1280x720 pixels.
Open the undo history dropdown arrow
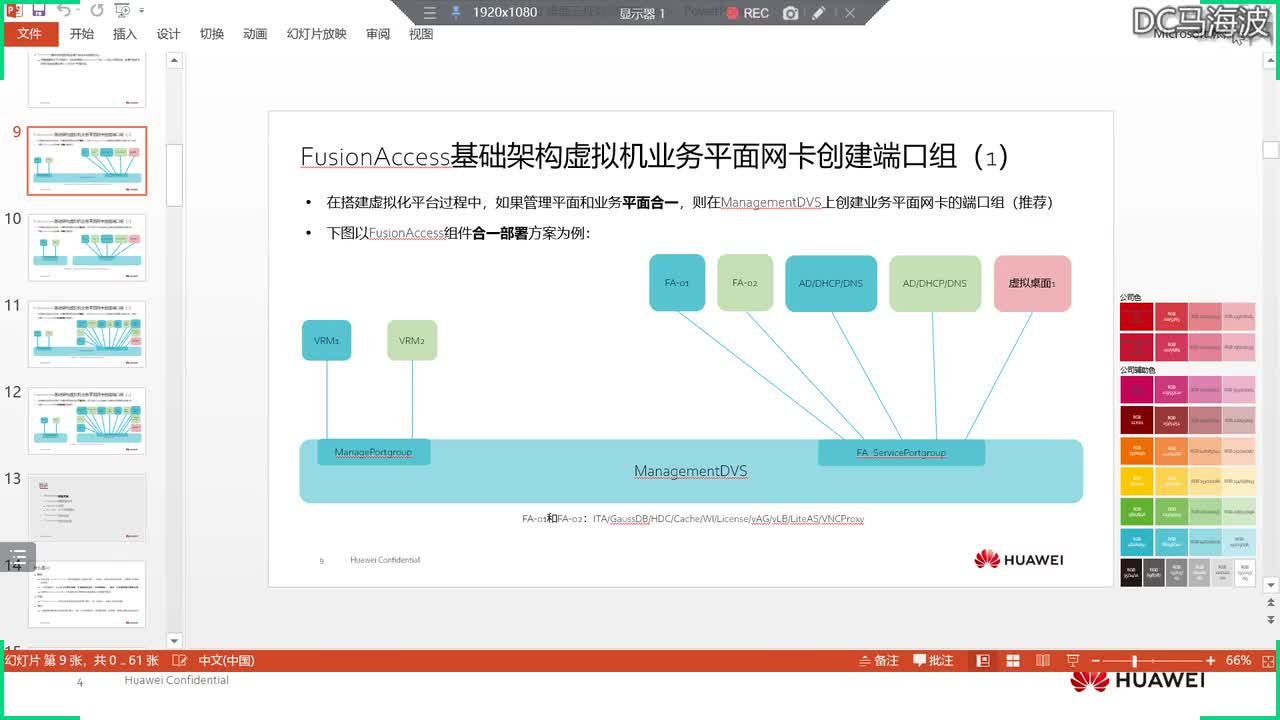(78, 12)
